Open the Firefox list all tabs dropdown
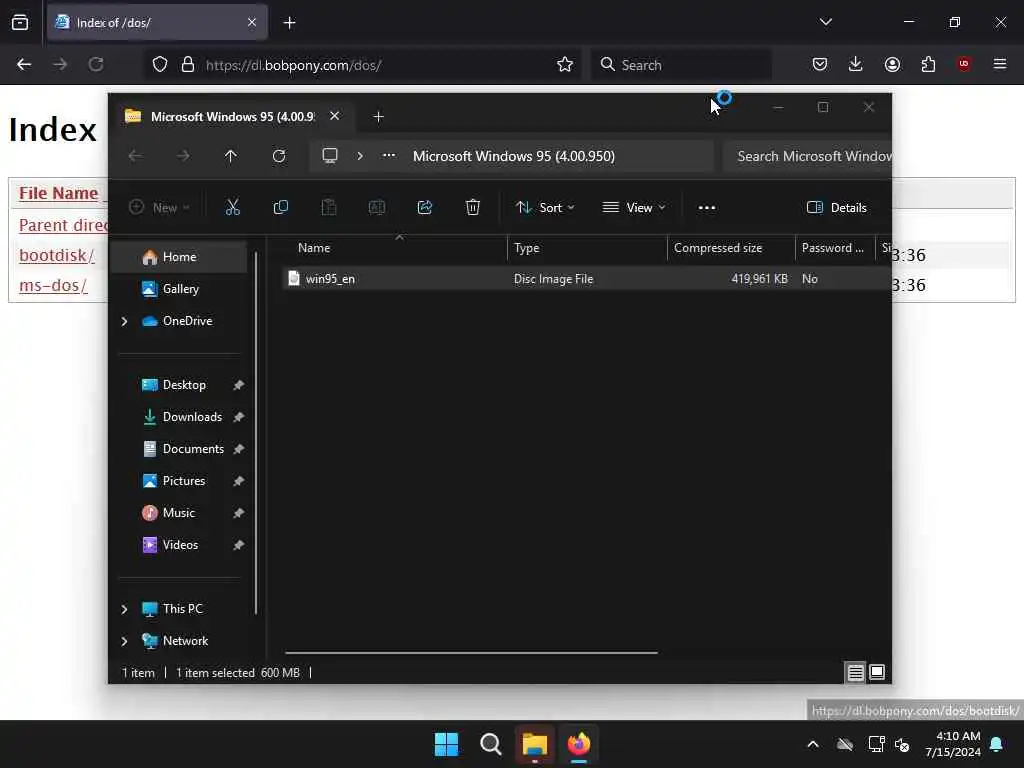Screen dimensions: 1024x768 825,22
